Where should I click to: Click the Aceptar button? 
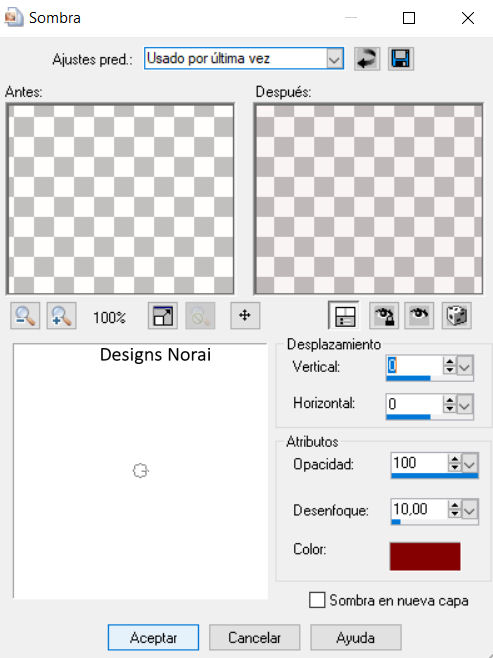click(153, 637)
